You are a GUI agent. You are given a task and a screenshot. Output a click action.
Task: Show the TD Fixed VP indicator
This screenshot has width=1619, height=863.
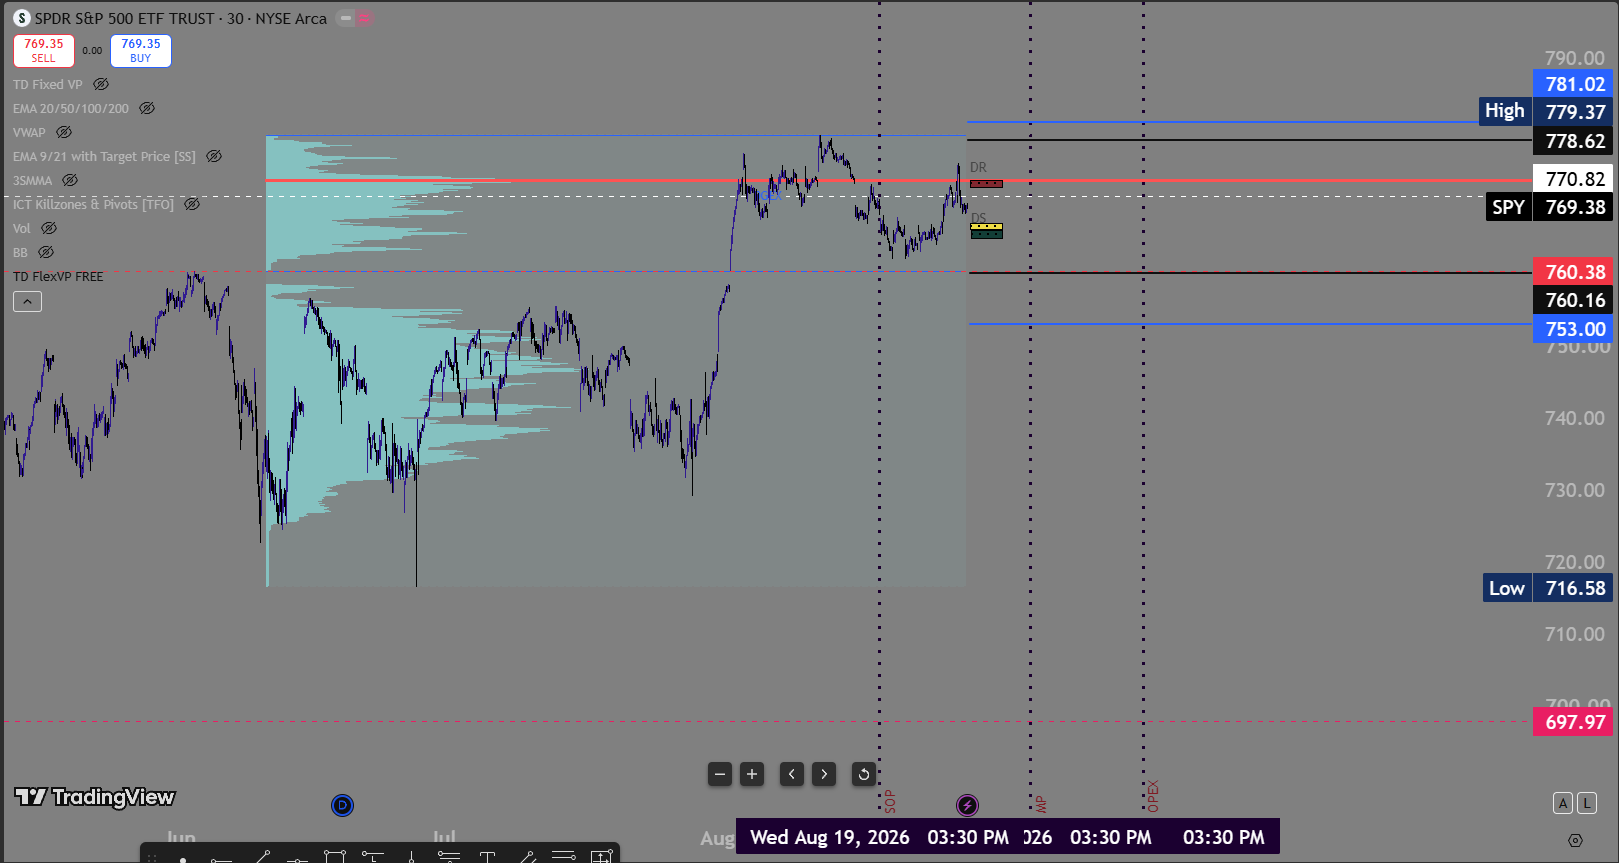point(101,84)
